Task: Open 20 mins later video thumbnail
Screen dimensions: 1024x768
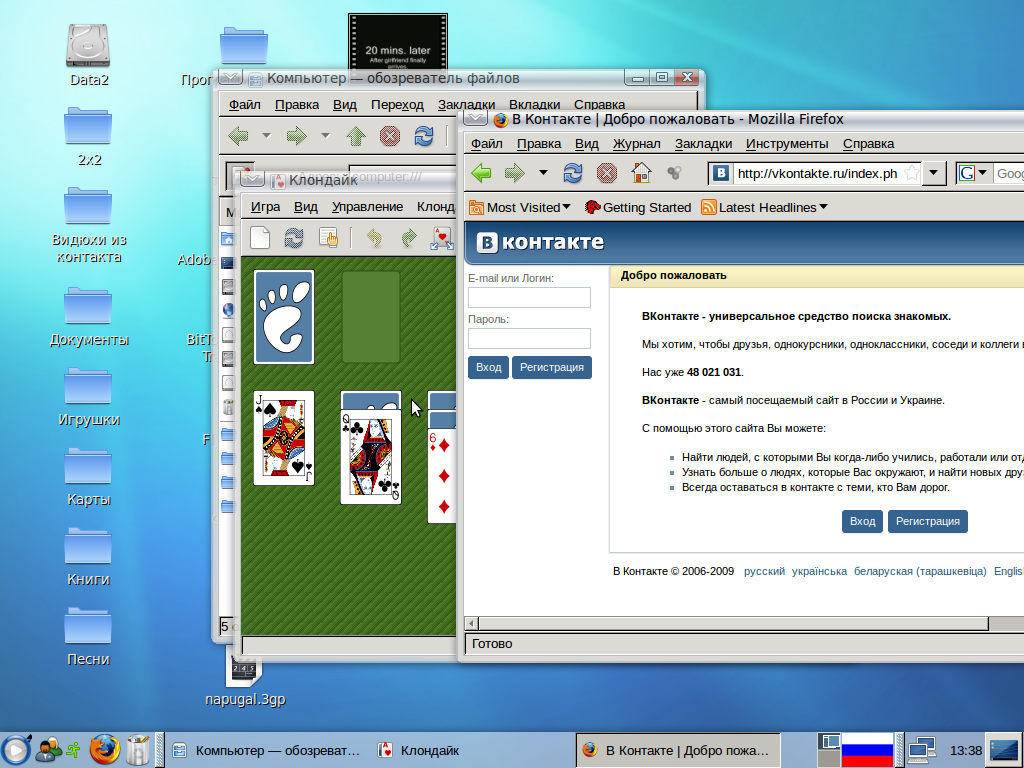Action: coord(398,40)
